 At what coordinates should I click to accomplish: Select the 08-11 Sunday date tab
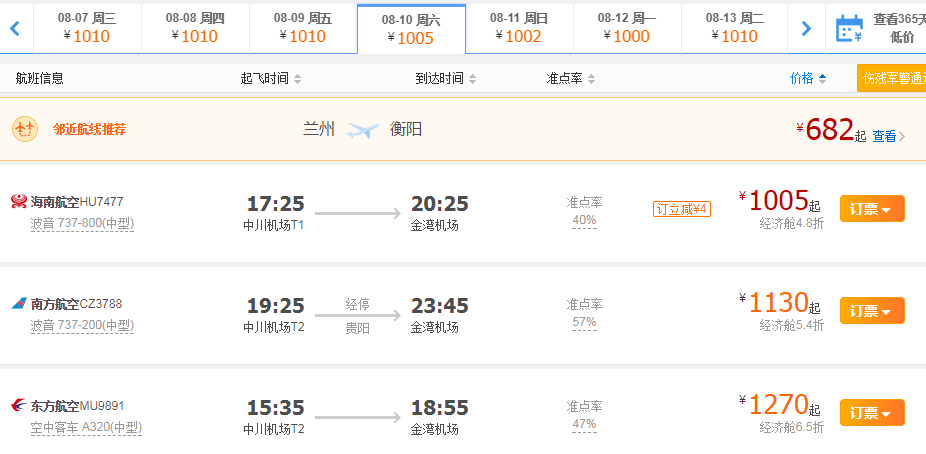click(519, 28)
